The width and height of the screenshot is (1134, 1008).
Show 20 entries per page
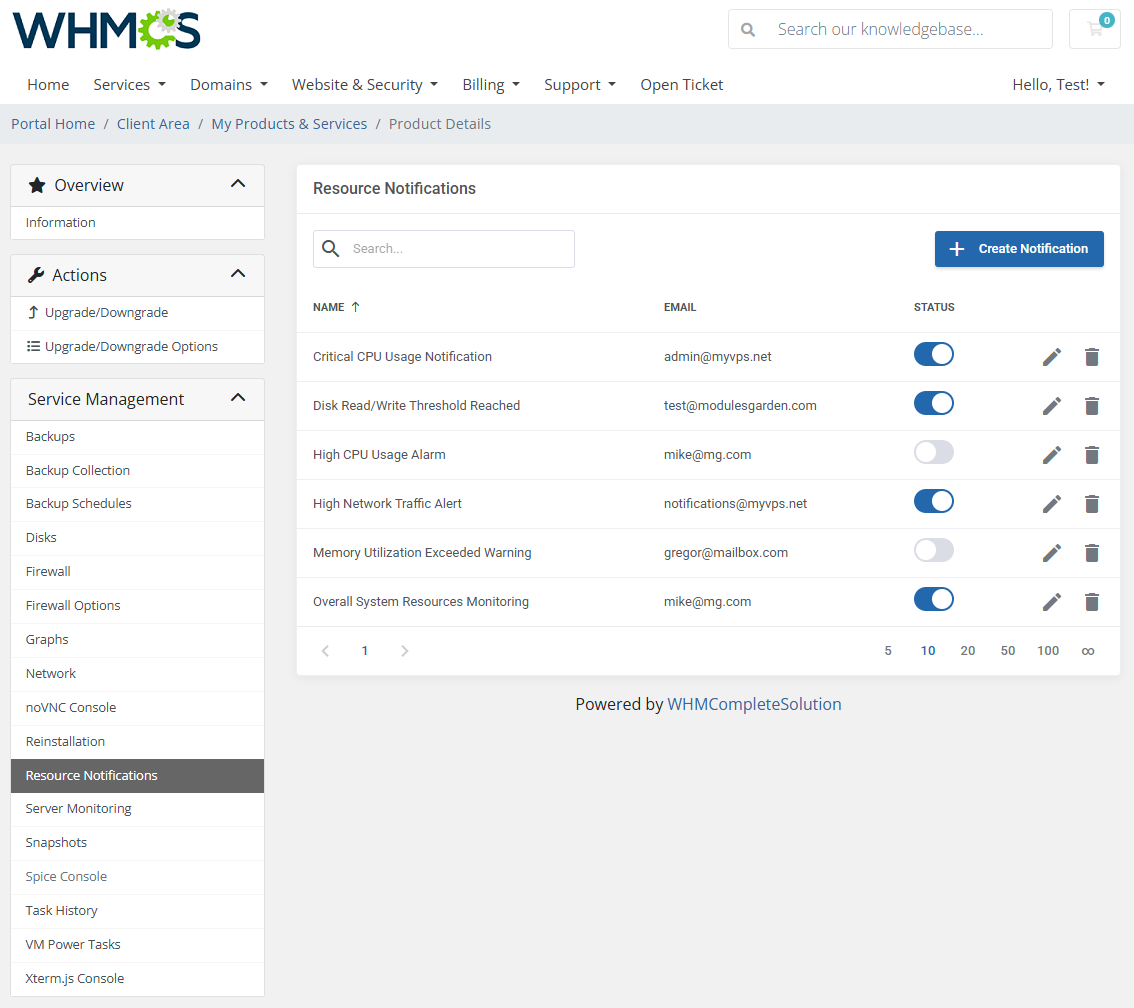click(x=968, y=651)
